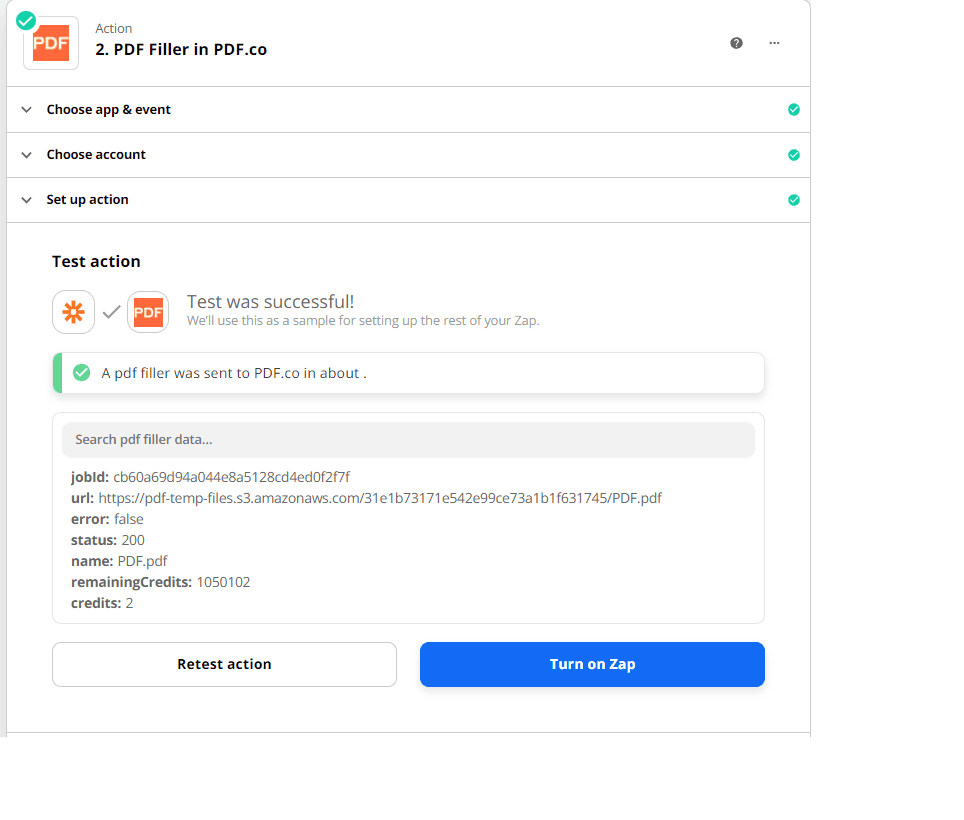Image resolution: width=964 pixels, height=820 pixels.
Task: Click green check on Choose account row
Action: point(793,155)
